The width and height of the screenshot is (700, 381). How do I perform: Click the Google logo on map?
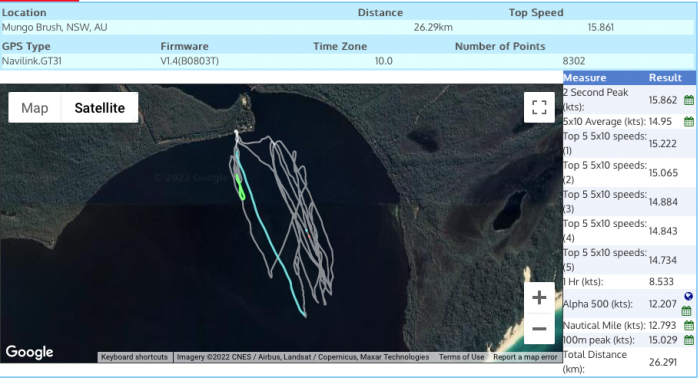tap(29, 352)
